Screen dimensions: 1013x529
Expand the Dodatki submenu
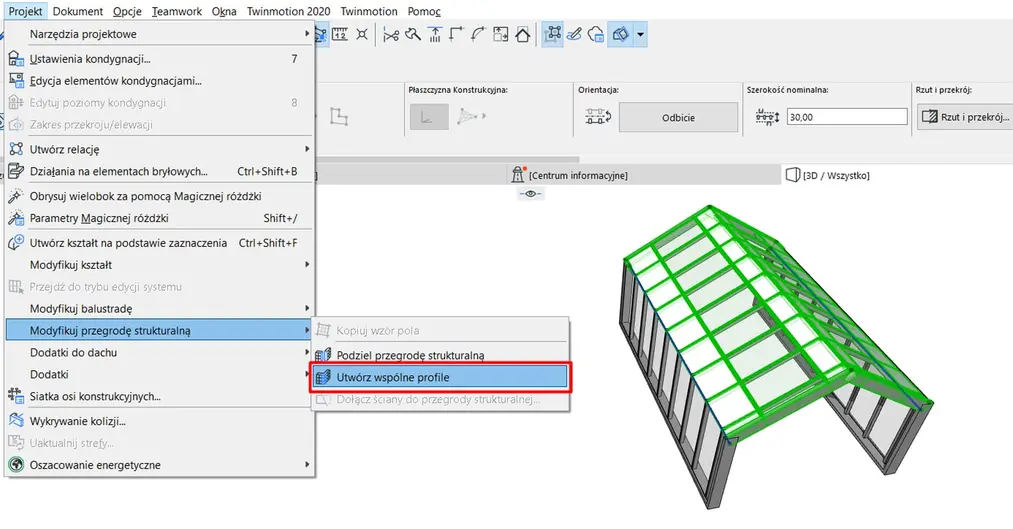tap(160, 375)
